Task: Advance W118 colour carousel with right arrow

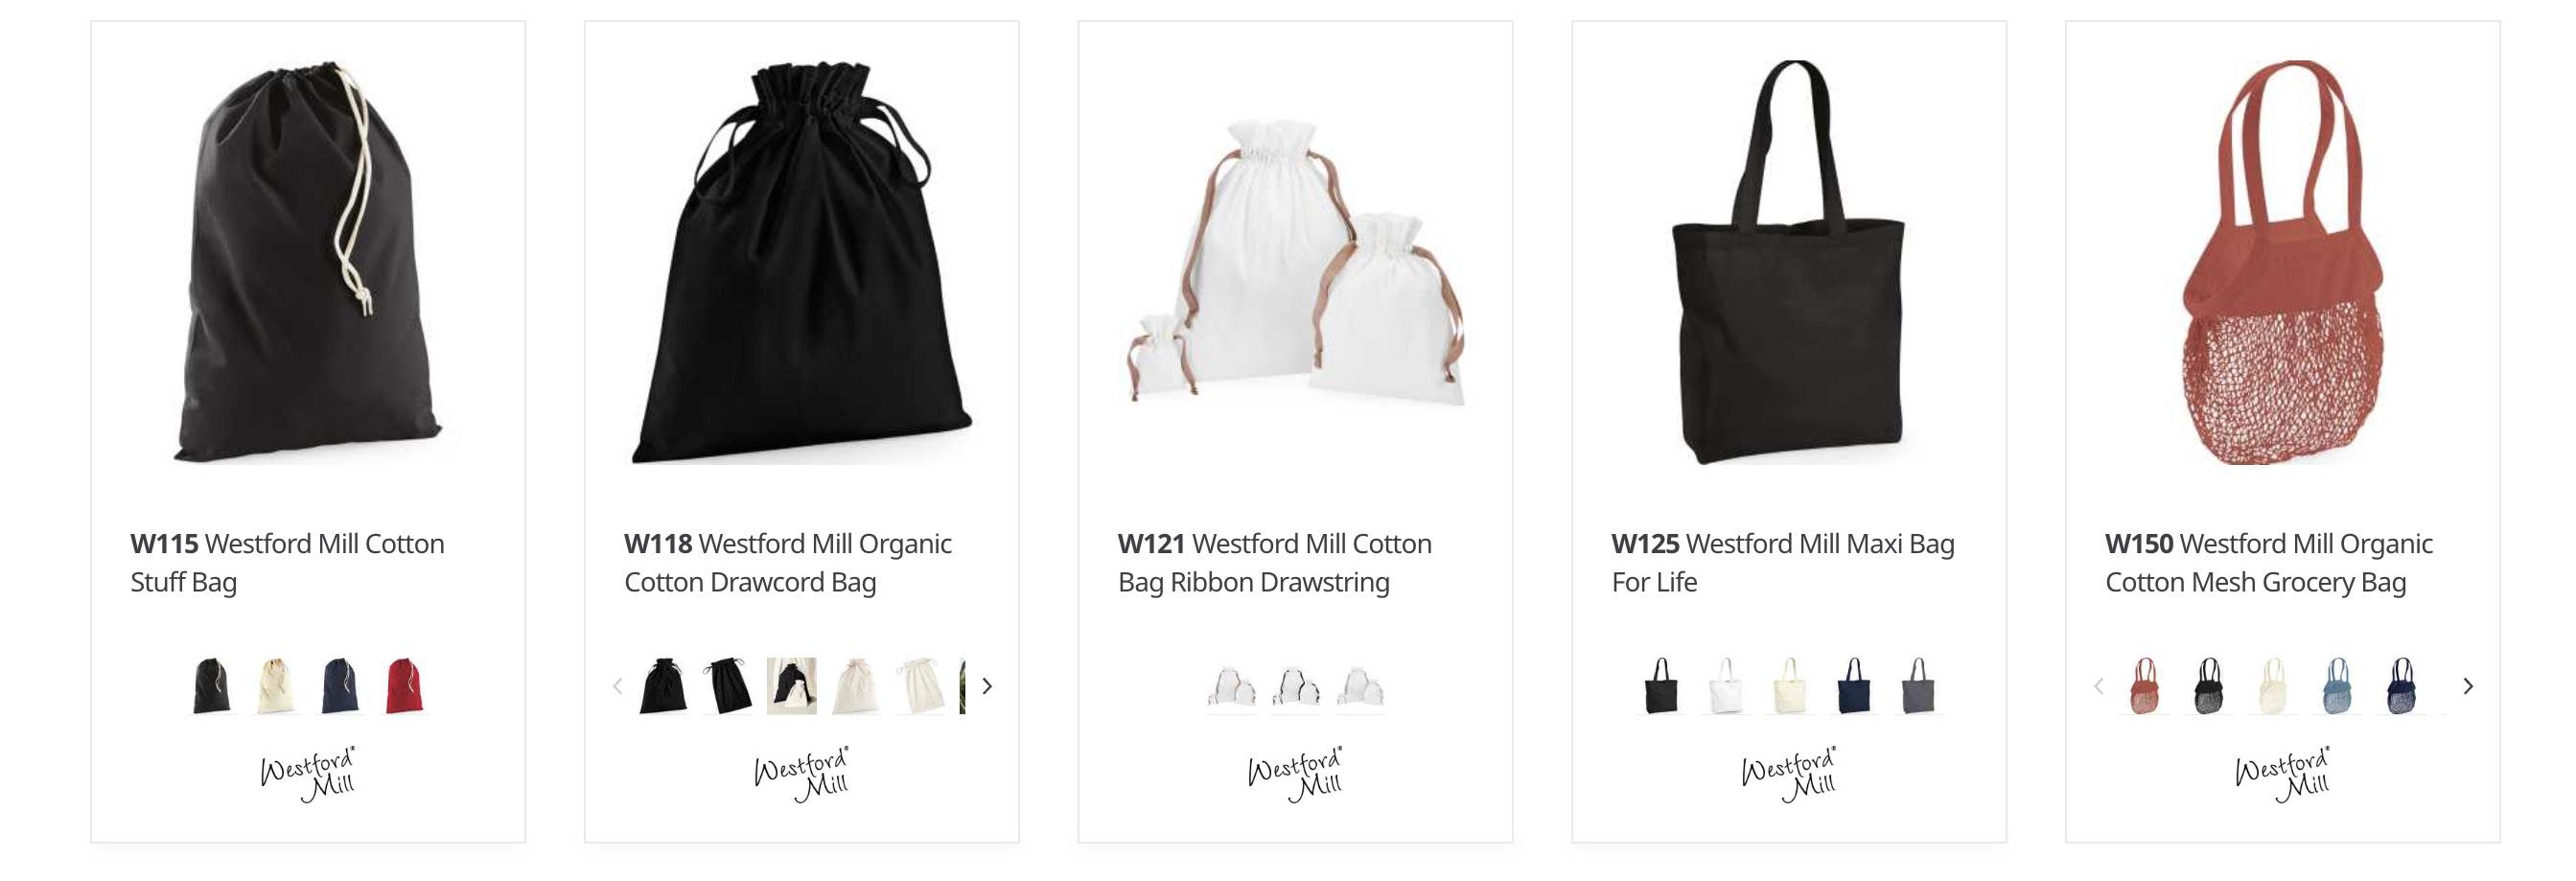Action: 987,686
